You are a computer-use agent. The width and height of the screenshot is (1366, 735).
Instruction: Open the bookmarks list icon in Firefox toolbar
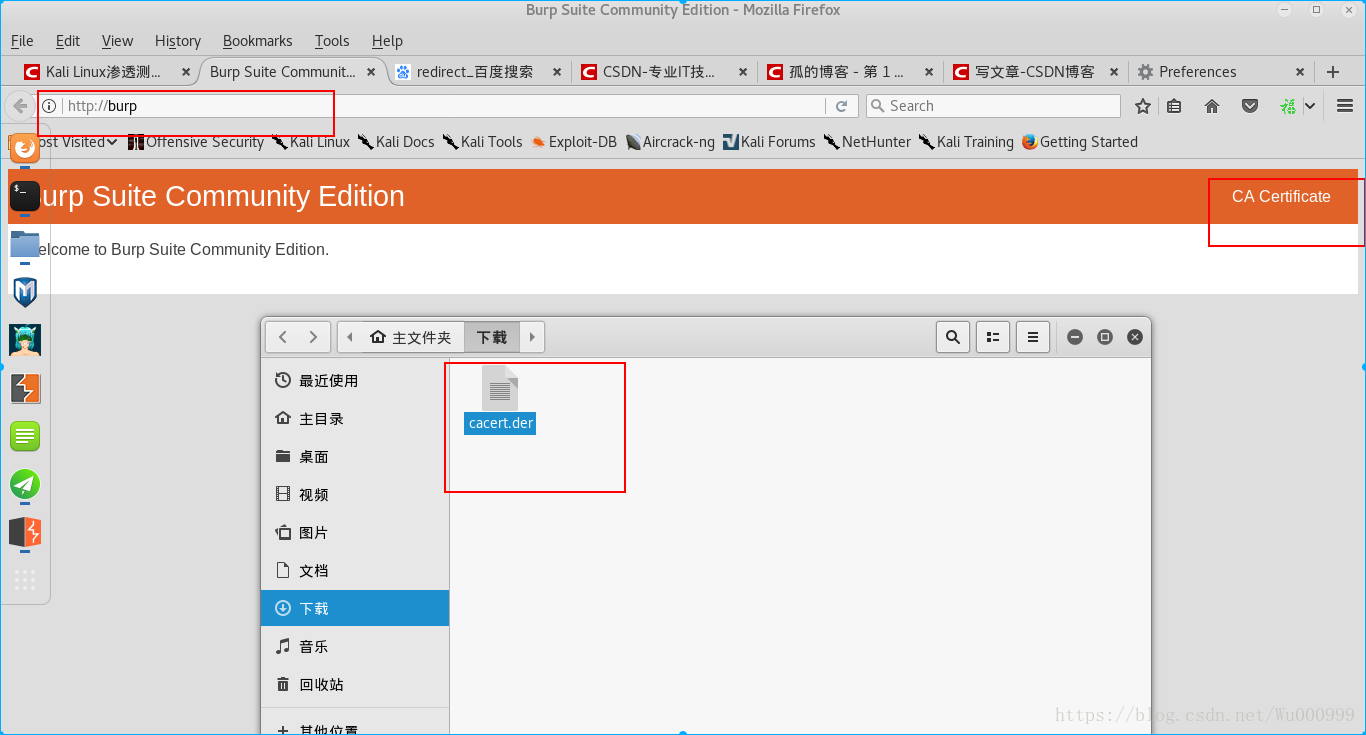click(1174, 106)
